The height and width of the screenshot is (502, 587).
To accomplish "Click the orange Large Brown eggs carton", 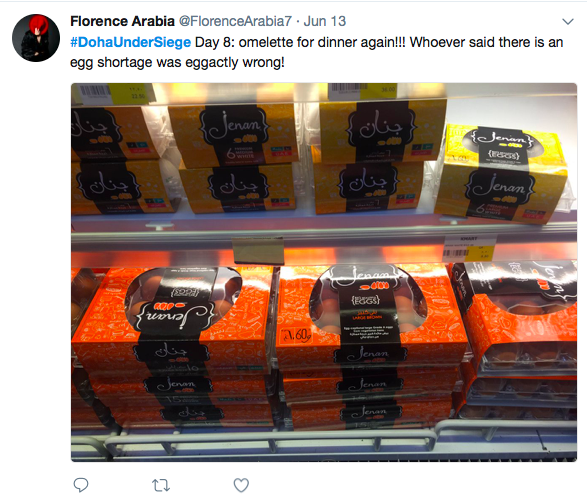I will pyautogui.click(x=367, y=311).
